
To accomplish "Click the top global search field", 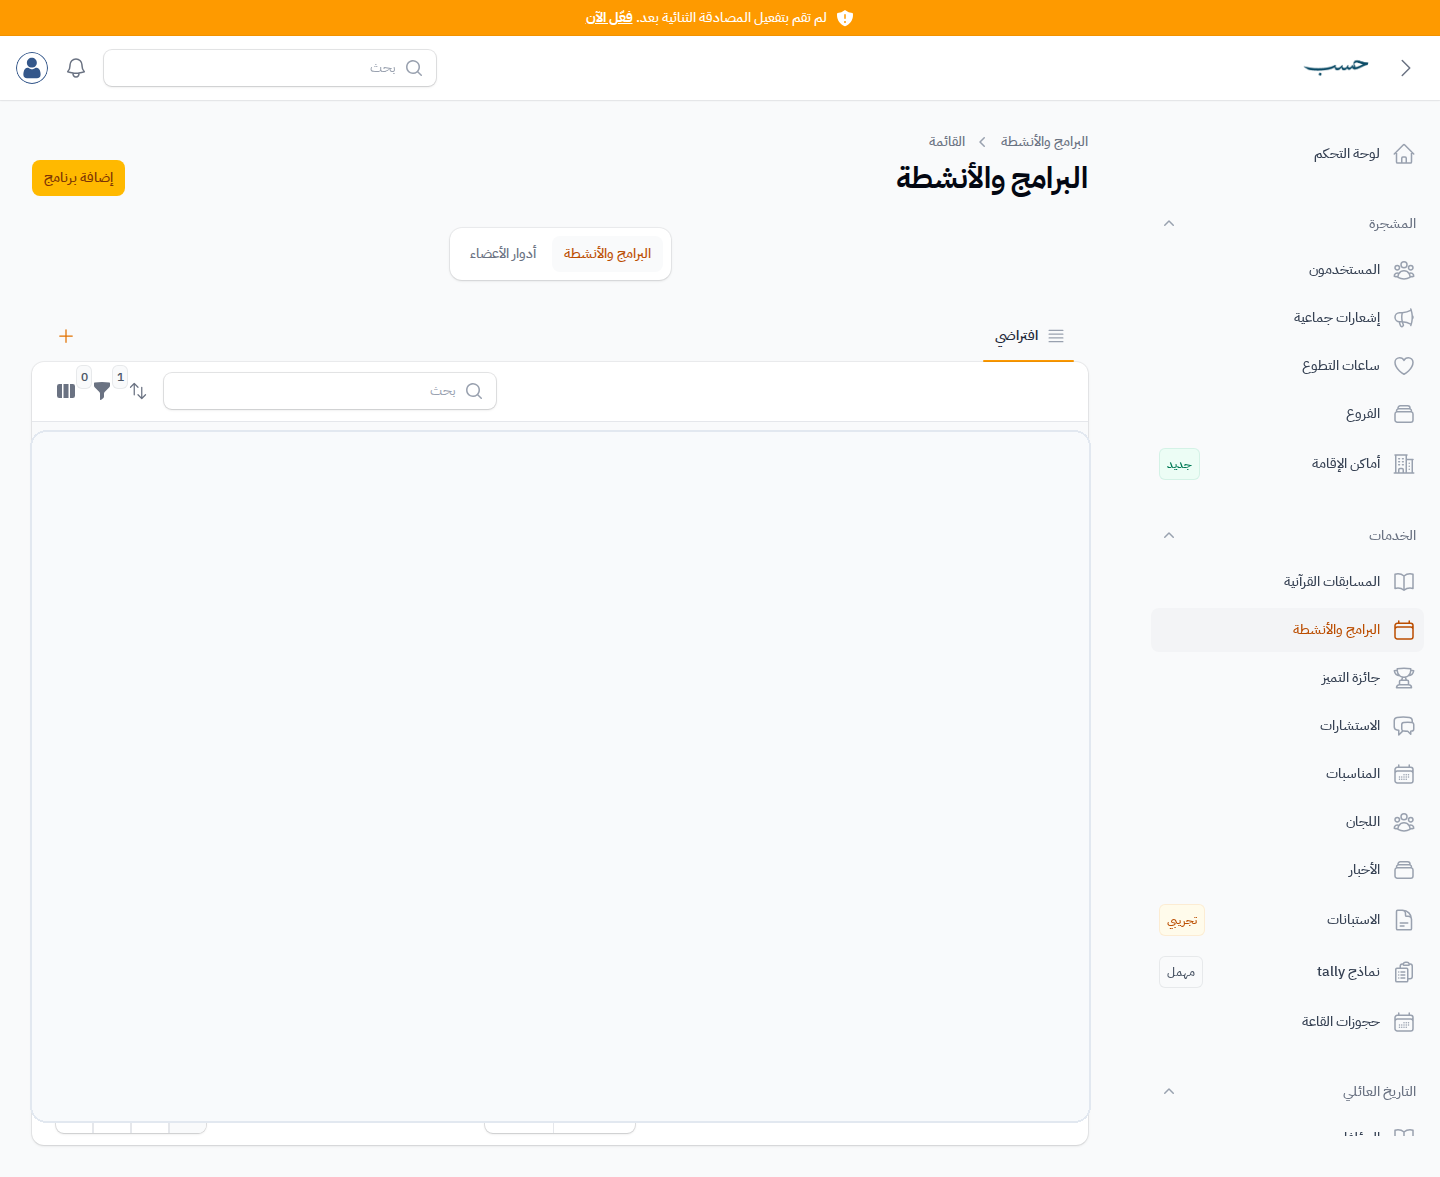I will [x=270, y=68].
